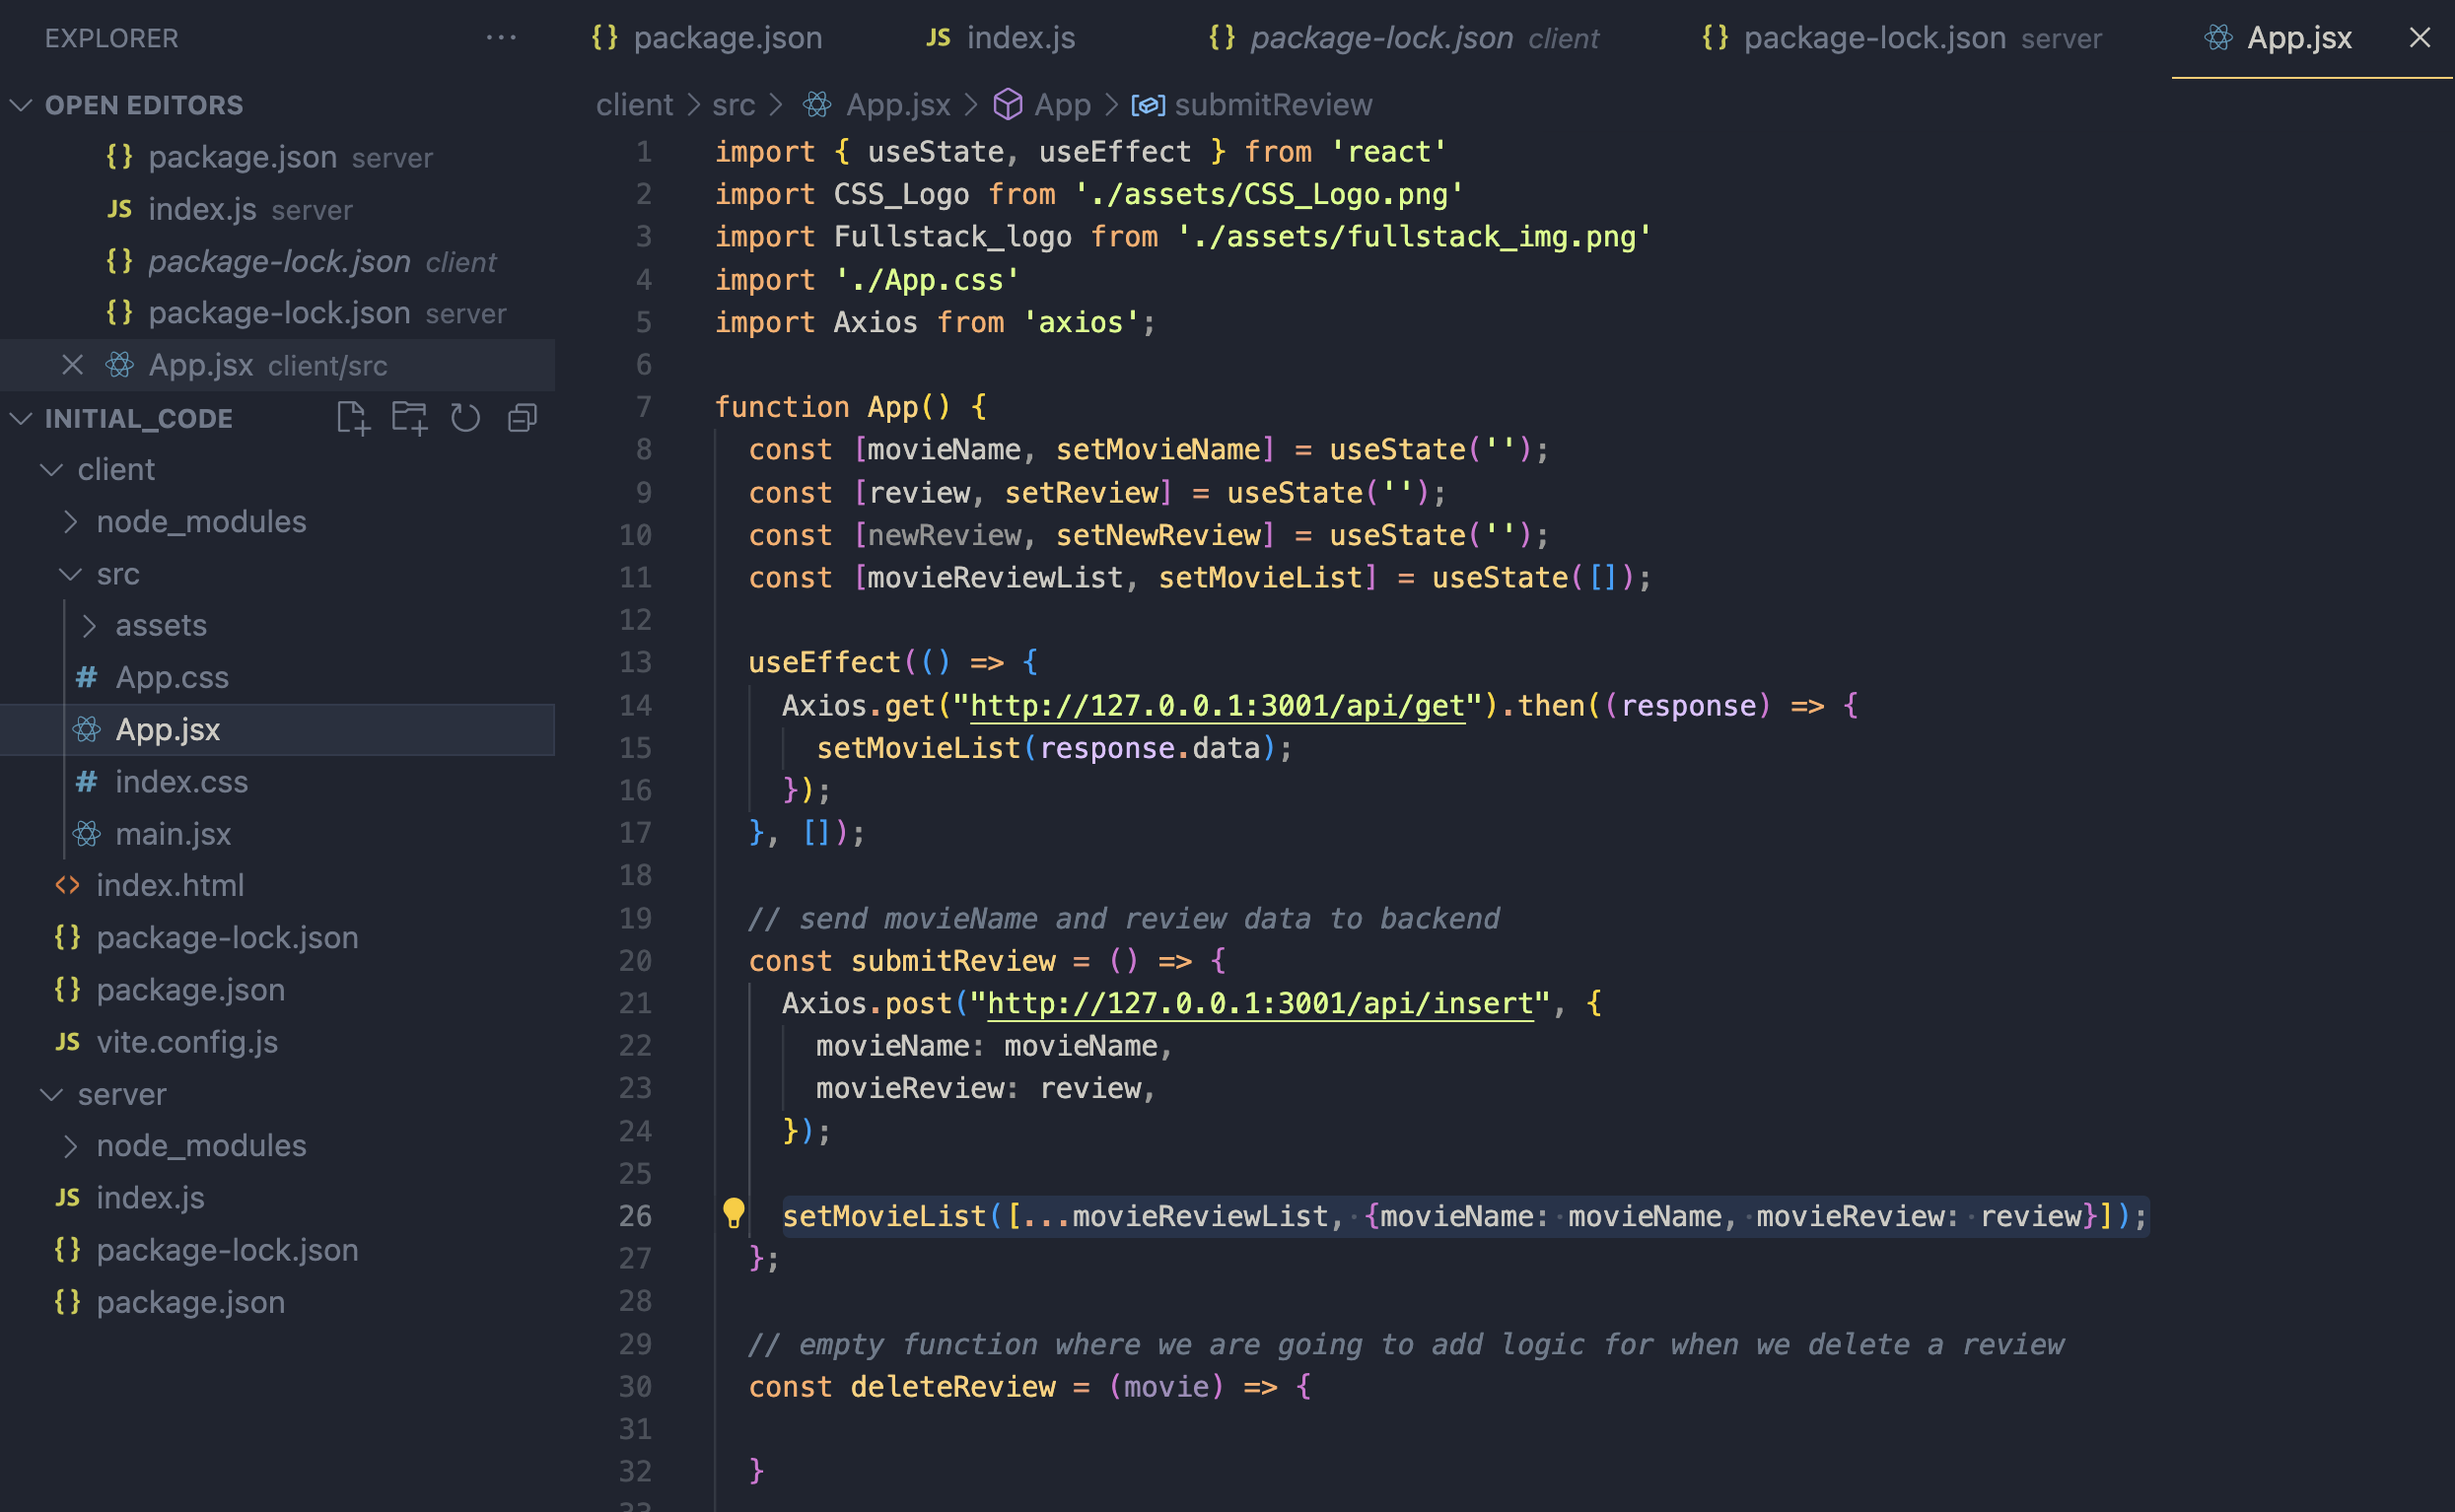Close the App.jsx editor tab

tap(2419, 38)
